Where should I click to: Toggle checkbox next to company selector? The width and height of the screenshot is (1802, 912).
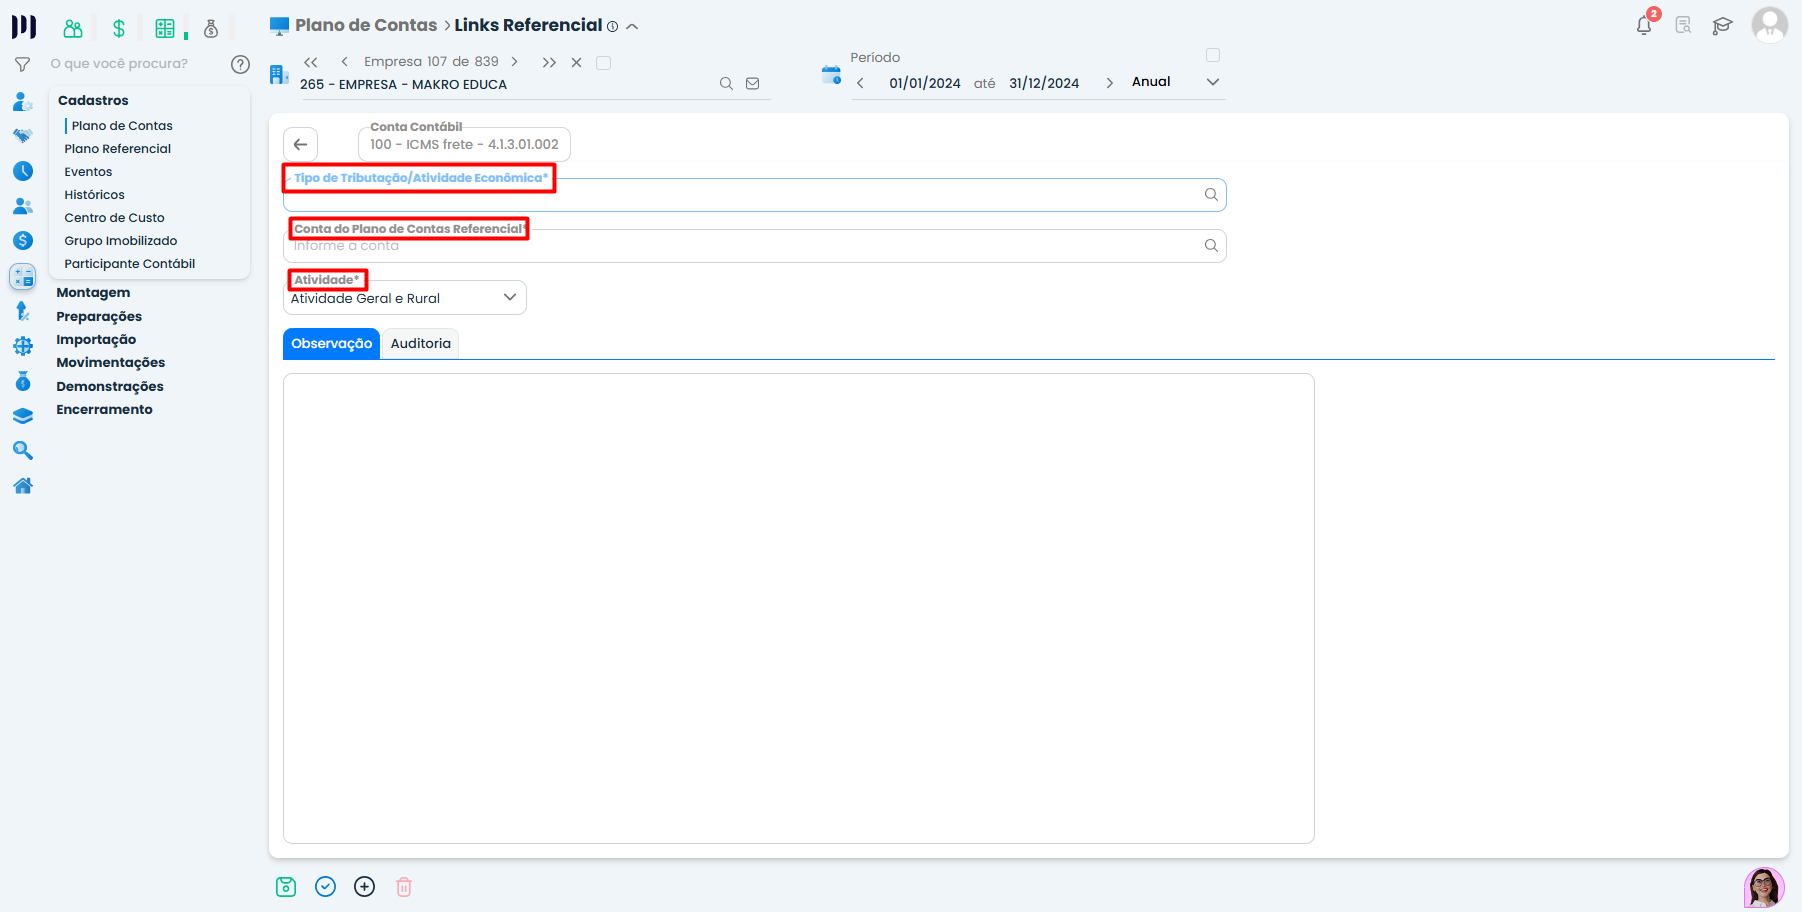603,63
